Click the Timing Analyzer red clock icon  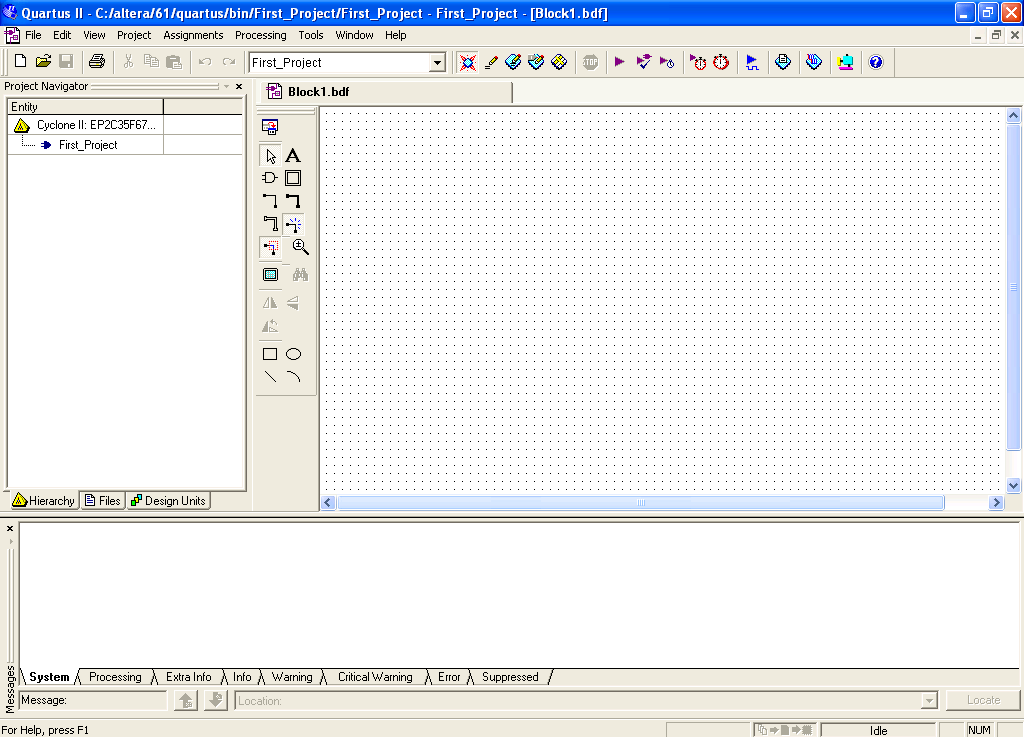(721, 62)
